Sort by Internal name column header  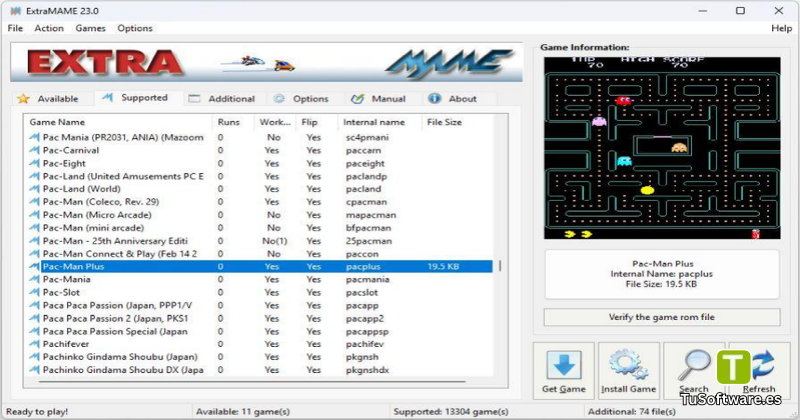[x=379, y=122]
